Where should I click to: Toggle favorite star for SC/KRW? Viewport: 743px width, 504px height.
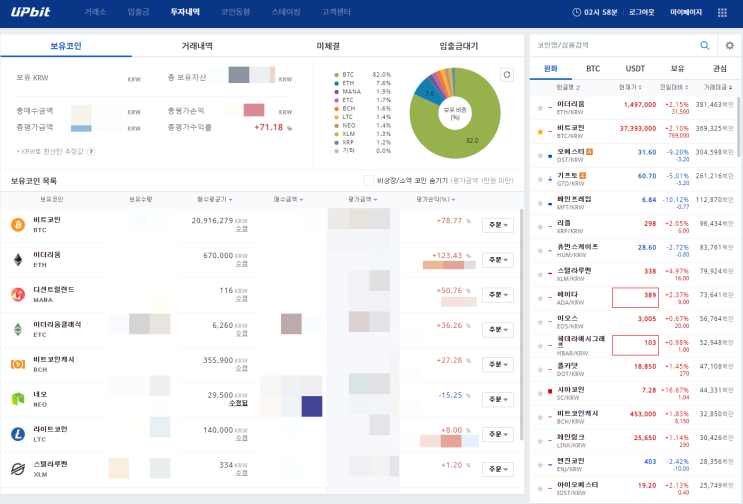coord(540,394)
